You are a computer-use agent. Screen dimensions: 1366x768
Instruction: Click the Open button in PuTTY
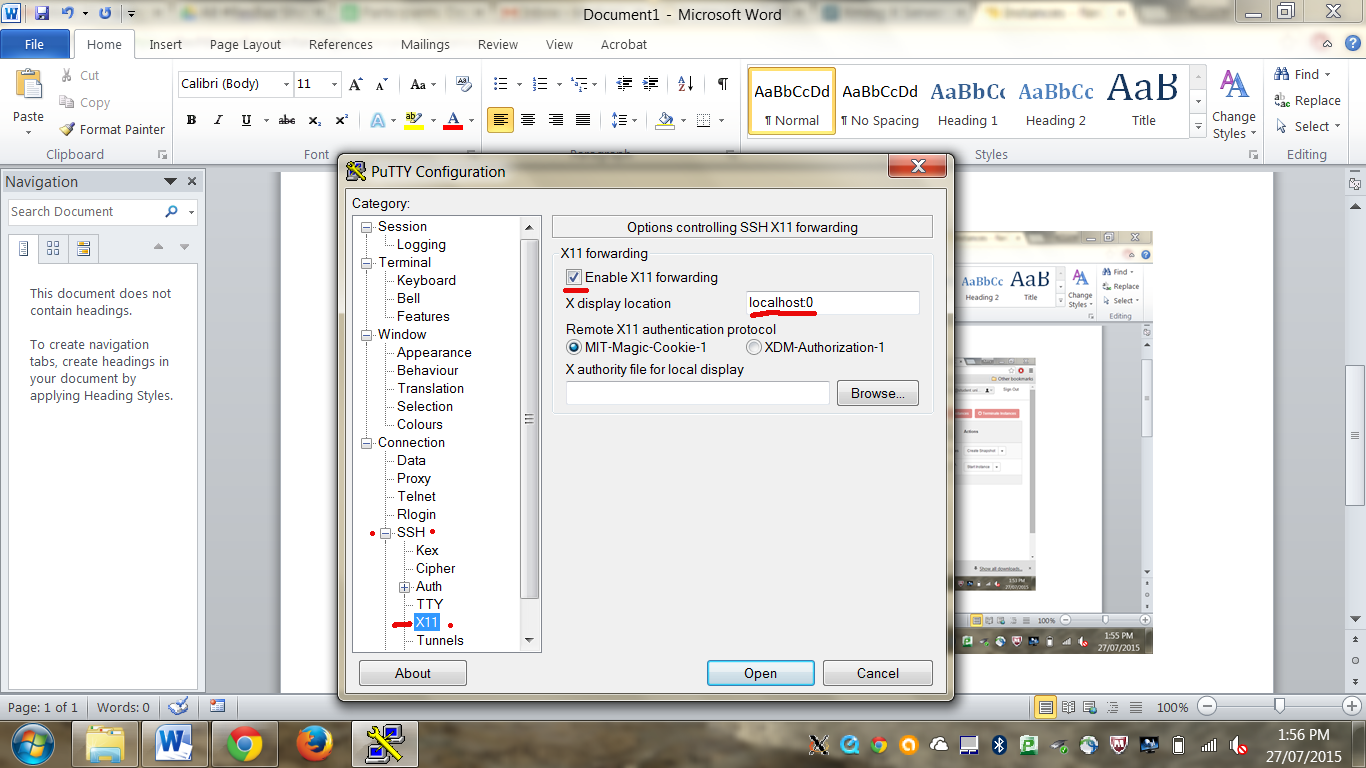(x=760, y=673)
